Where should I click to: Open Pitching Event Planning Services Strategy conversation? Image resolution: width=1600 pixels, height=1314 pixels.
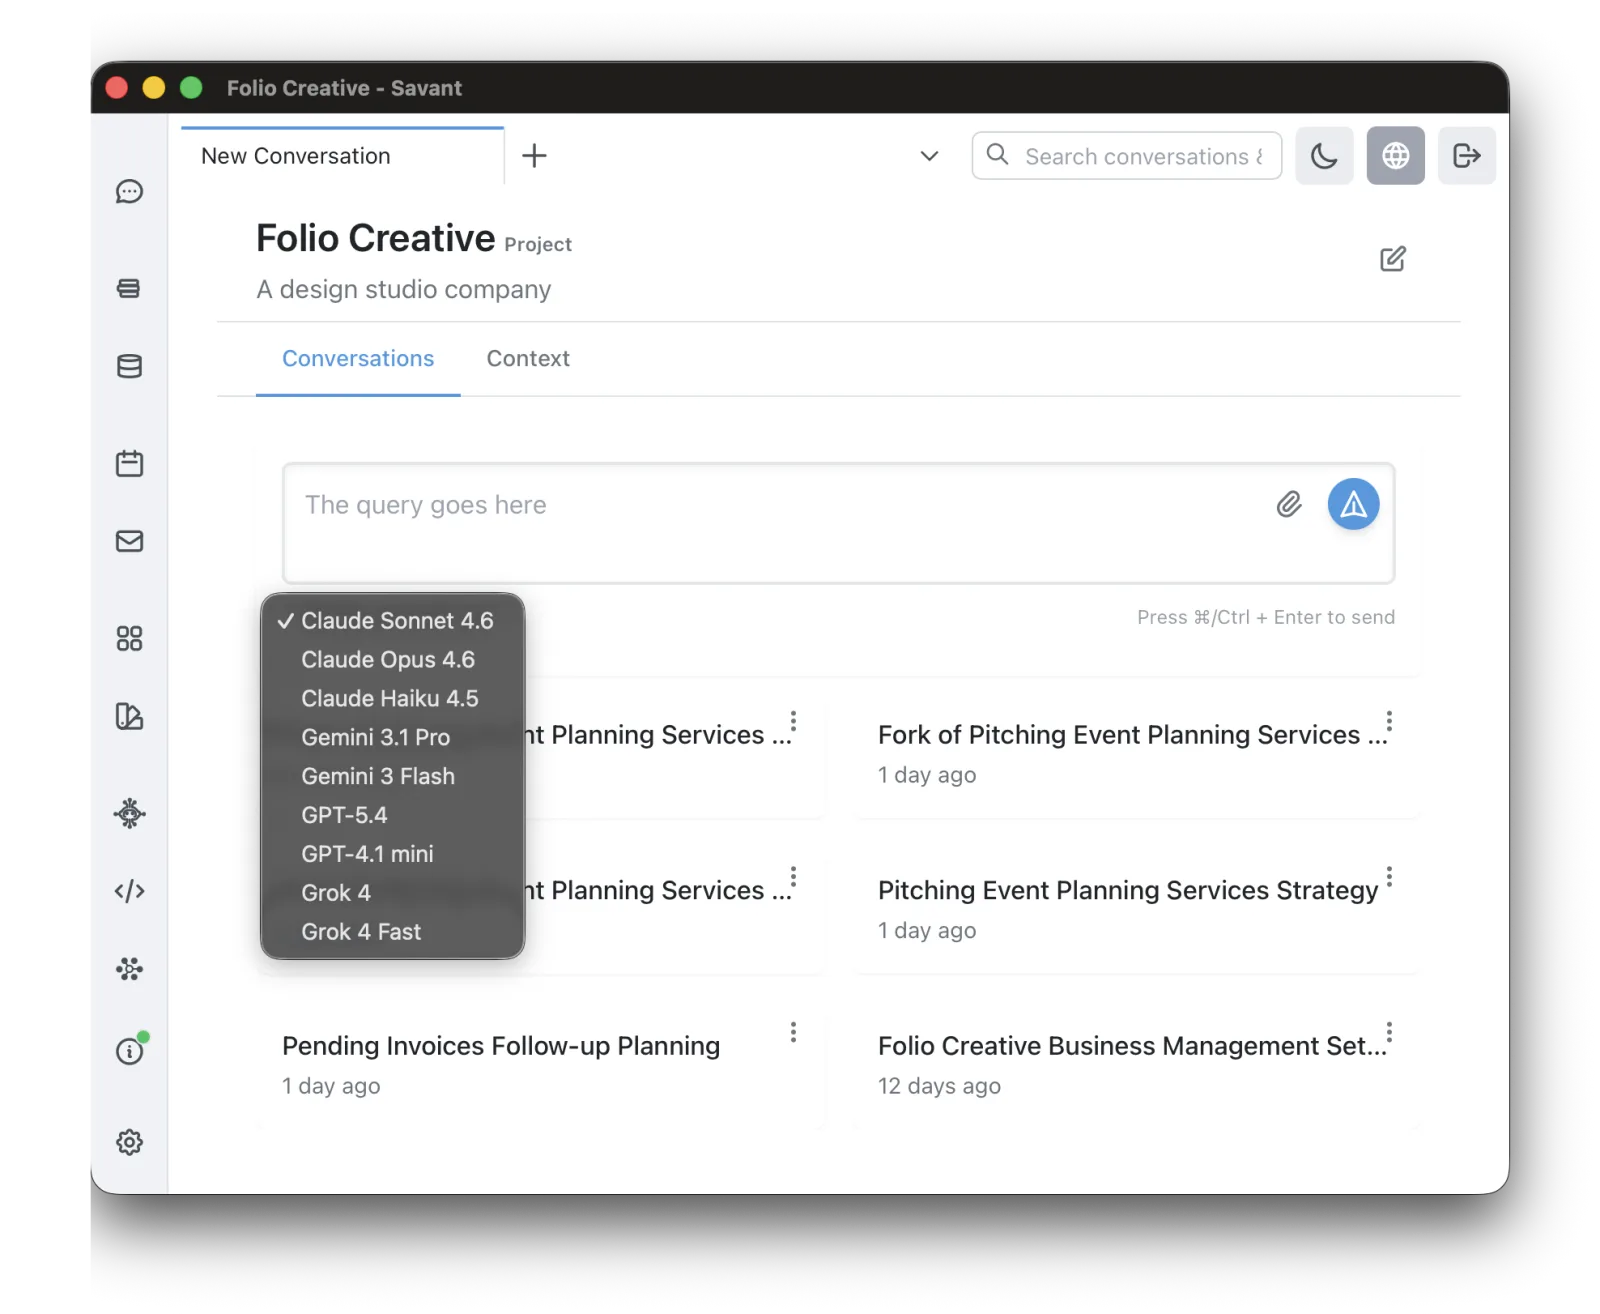point(1128,890)
